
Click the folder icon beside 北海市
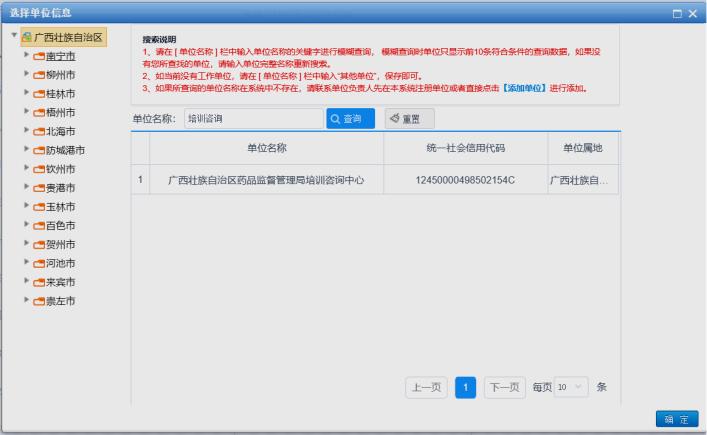click(x=39, y=131)
